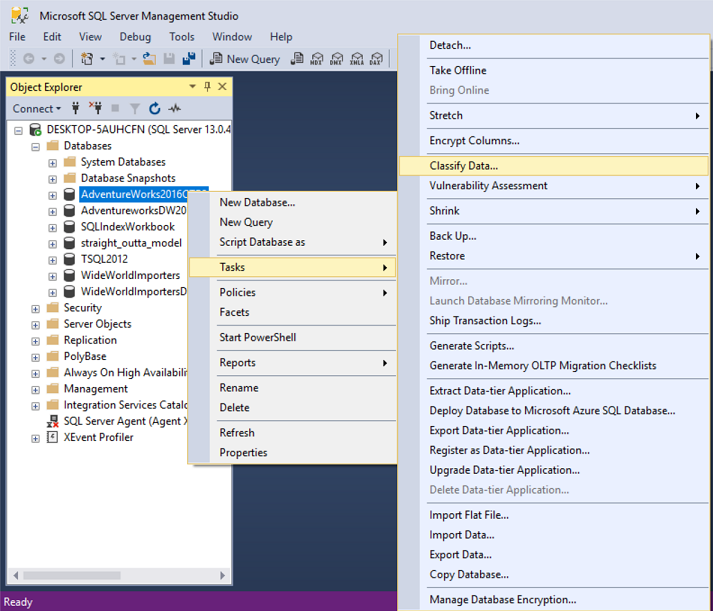Select Take Offline menu entry
The width and height of the screenshot is (713, 611).
point(553,70)
